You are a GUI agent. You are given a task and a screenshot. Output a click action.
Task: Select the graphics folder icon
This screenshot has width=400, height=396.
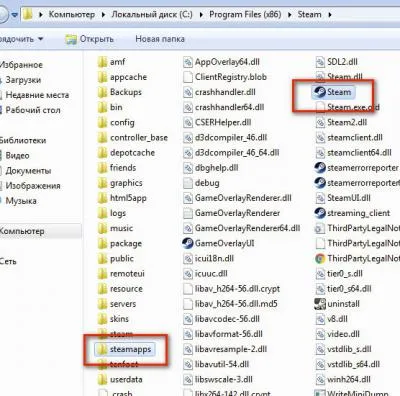pyautogui.click(x=102, y=183)
